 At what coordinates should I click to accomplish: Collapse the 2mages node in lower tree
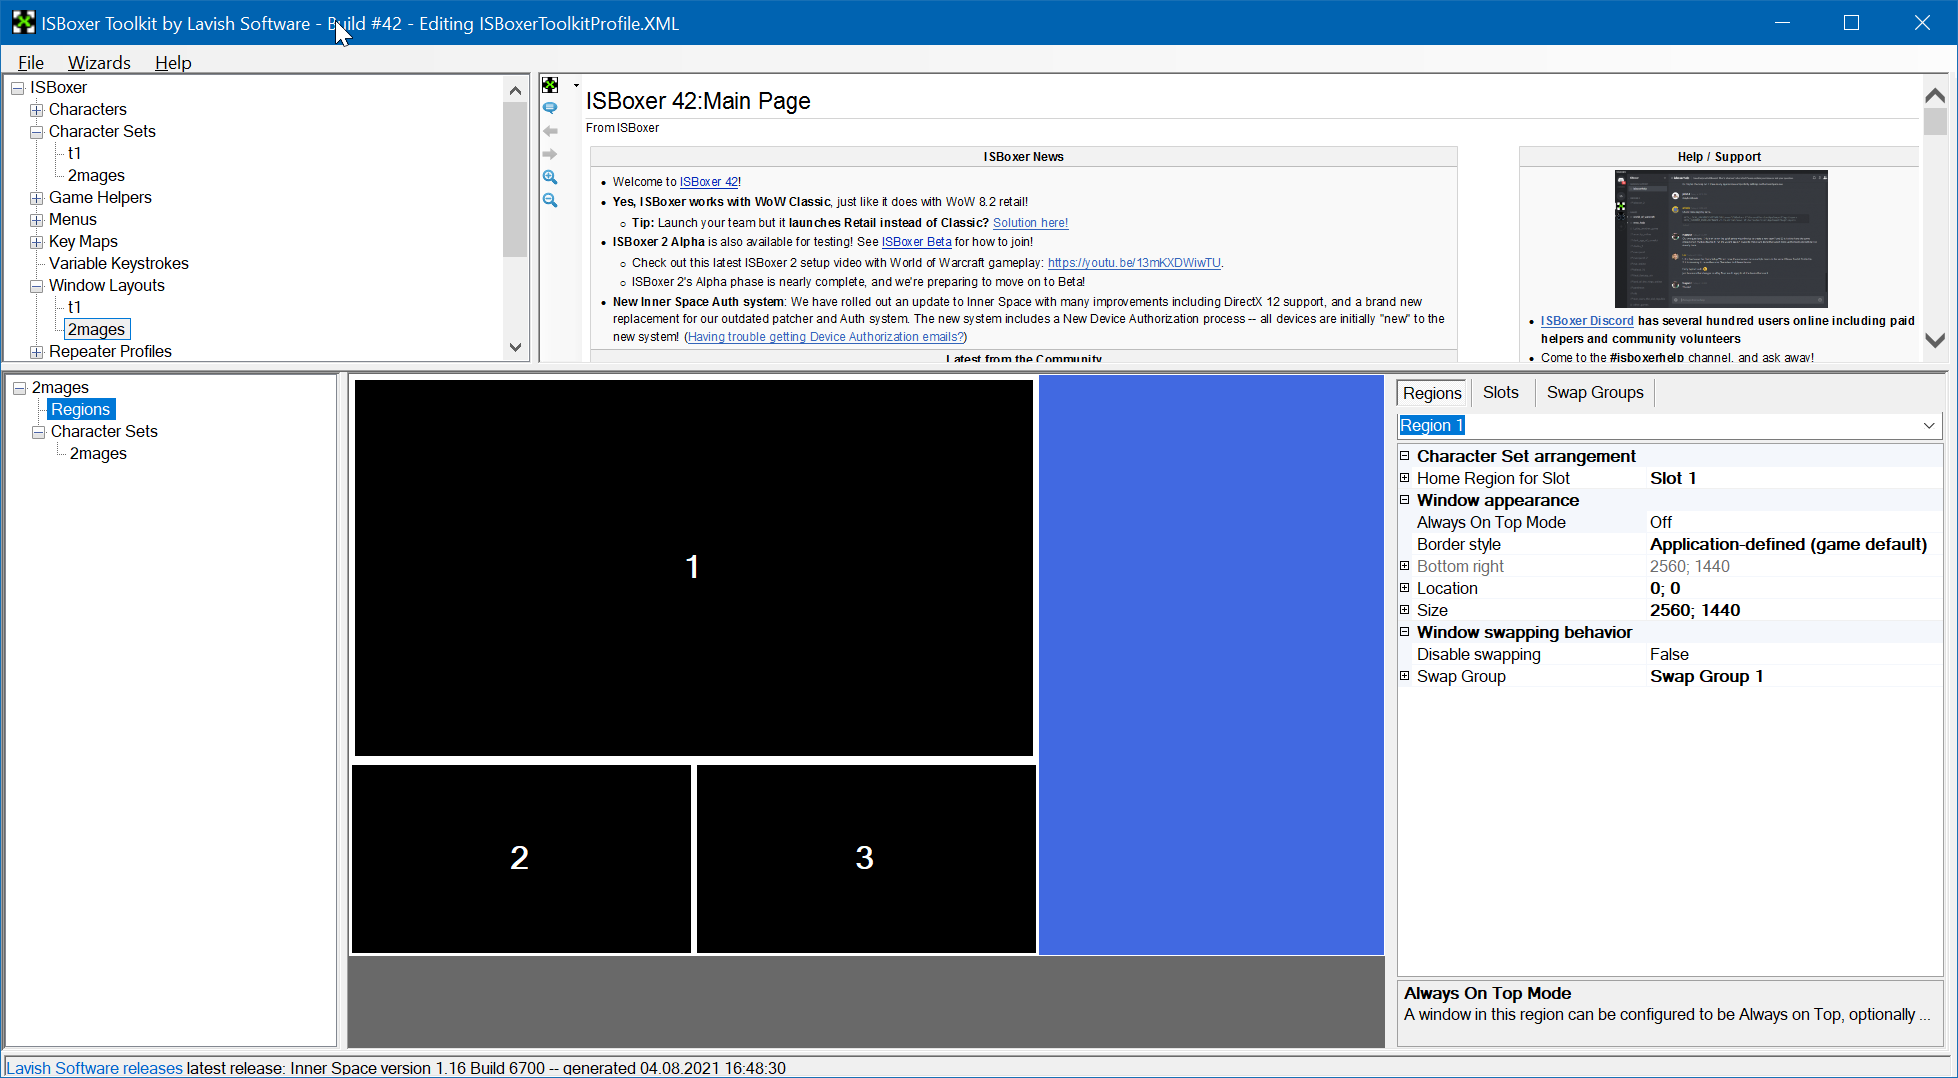pos(19,388)
